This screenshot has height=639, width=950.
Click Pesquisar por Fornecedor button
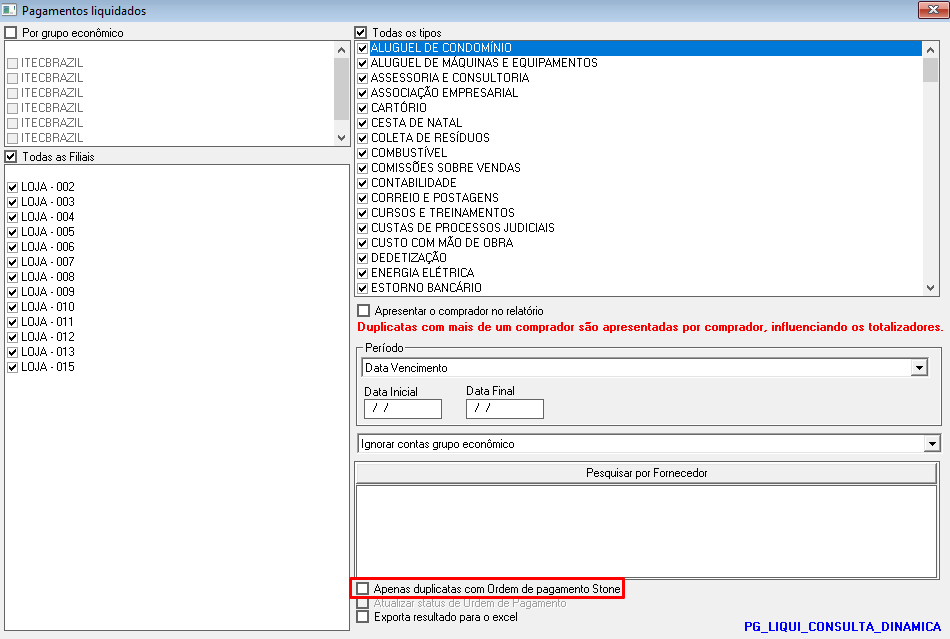coord(646,473)
